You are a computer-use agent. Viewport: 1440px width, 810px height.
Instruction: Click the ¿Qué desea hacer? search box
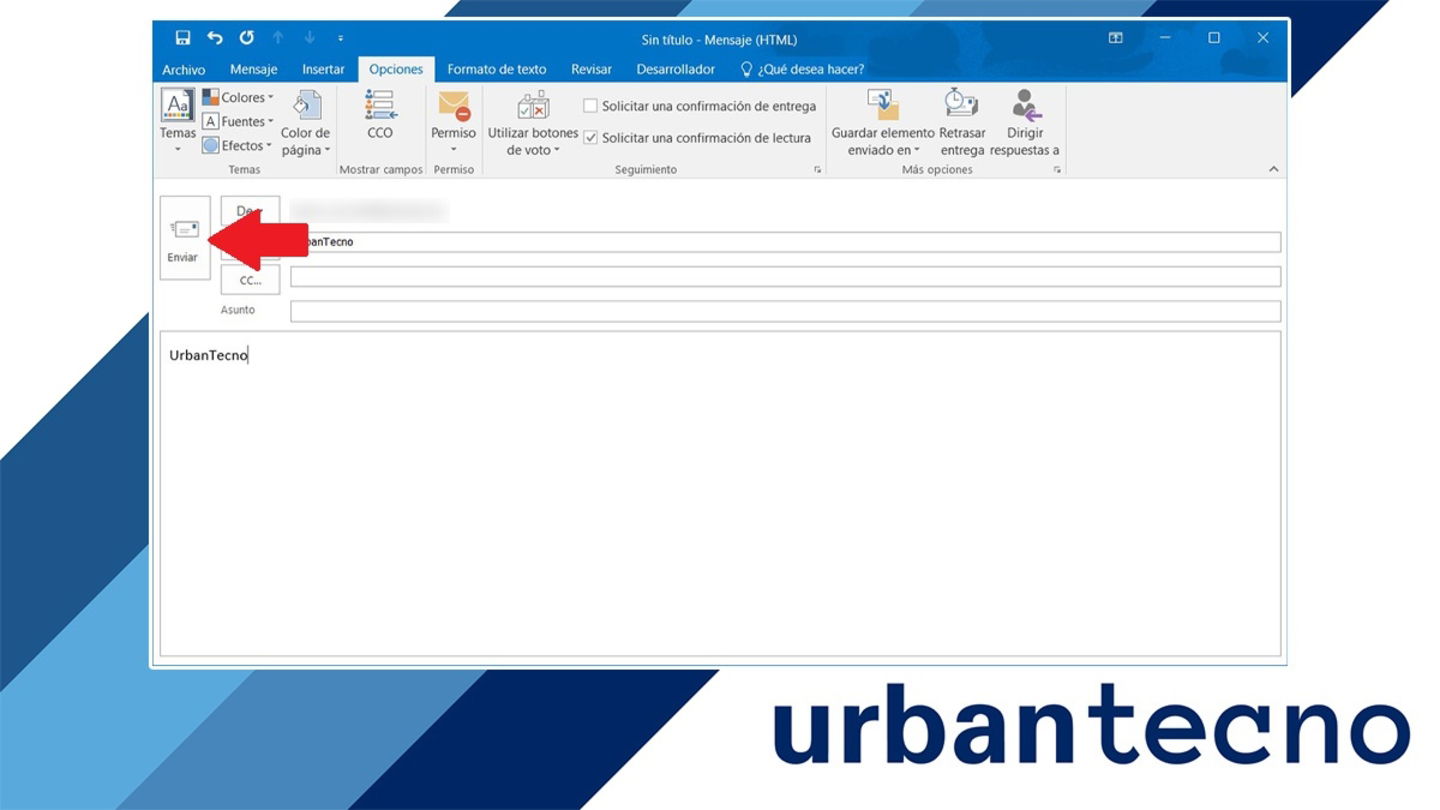[x=802, y=69]
